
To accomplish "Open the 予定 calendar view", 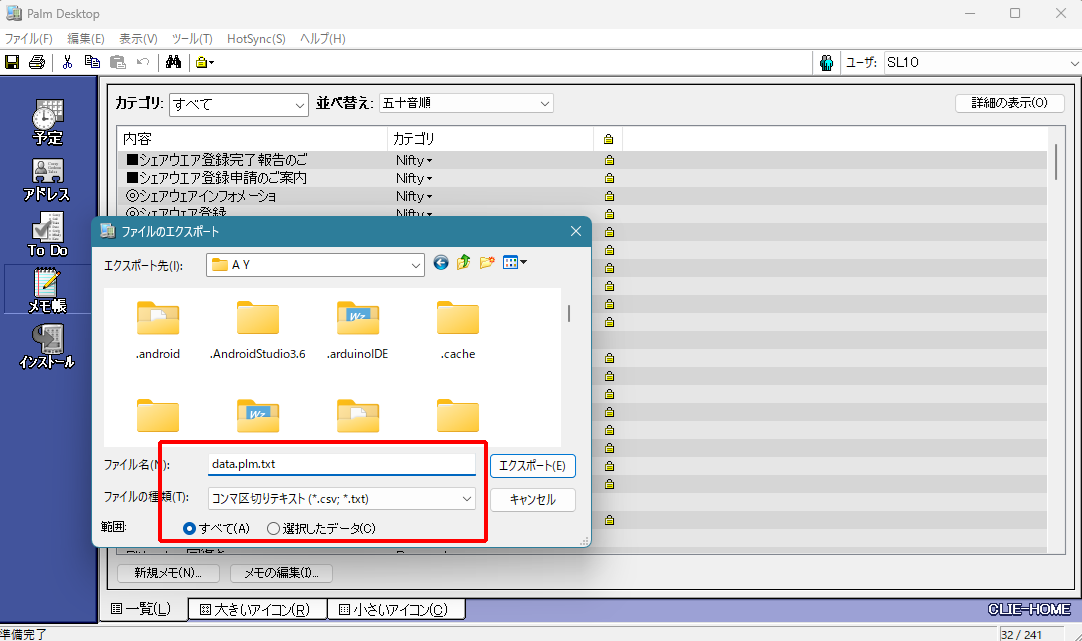I will (x=48, y=121).
